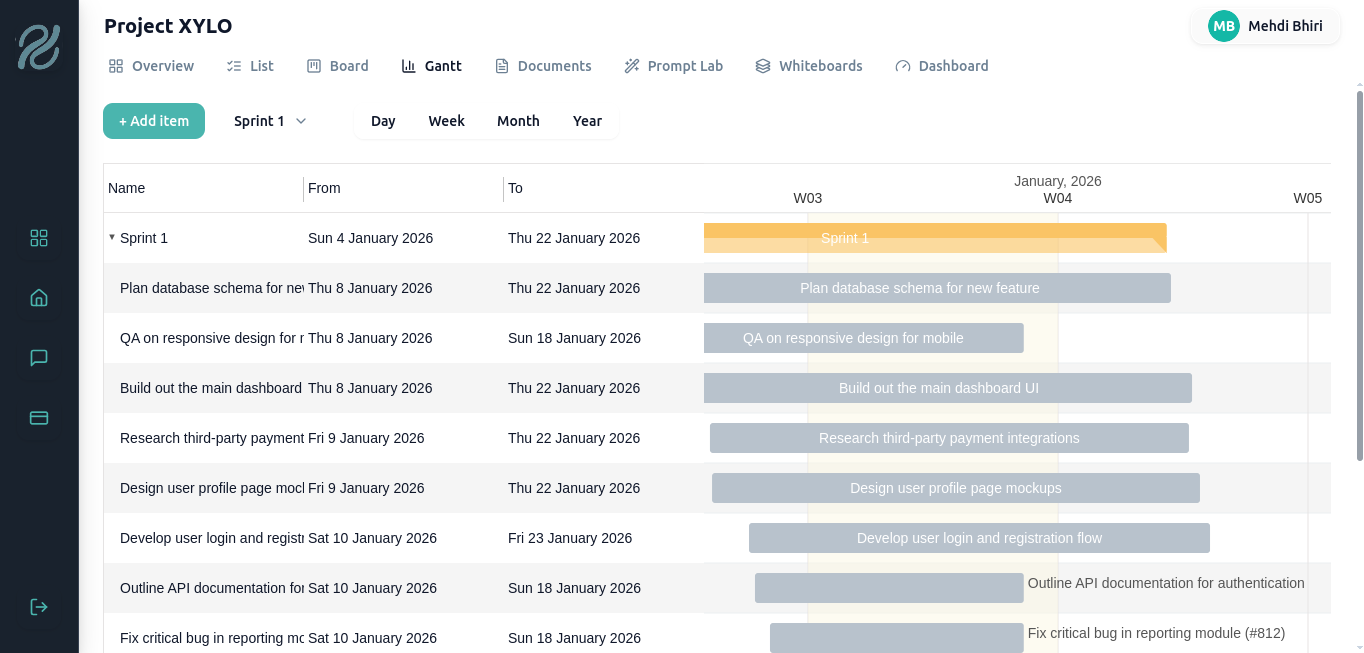Collapse the Sprint 1 row group
The image size is (1364, 653).
coord(112,238)
